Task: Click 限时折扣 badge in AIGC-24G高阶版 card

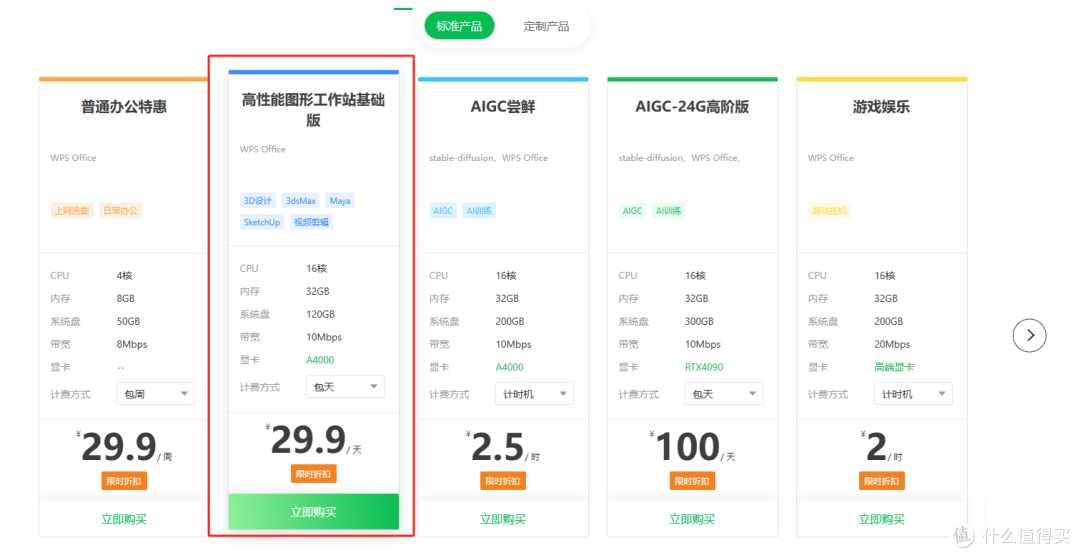Action: coord(692,481)
